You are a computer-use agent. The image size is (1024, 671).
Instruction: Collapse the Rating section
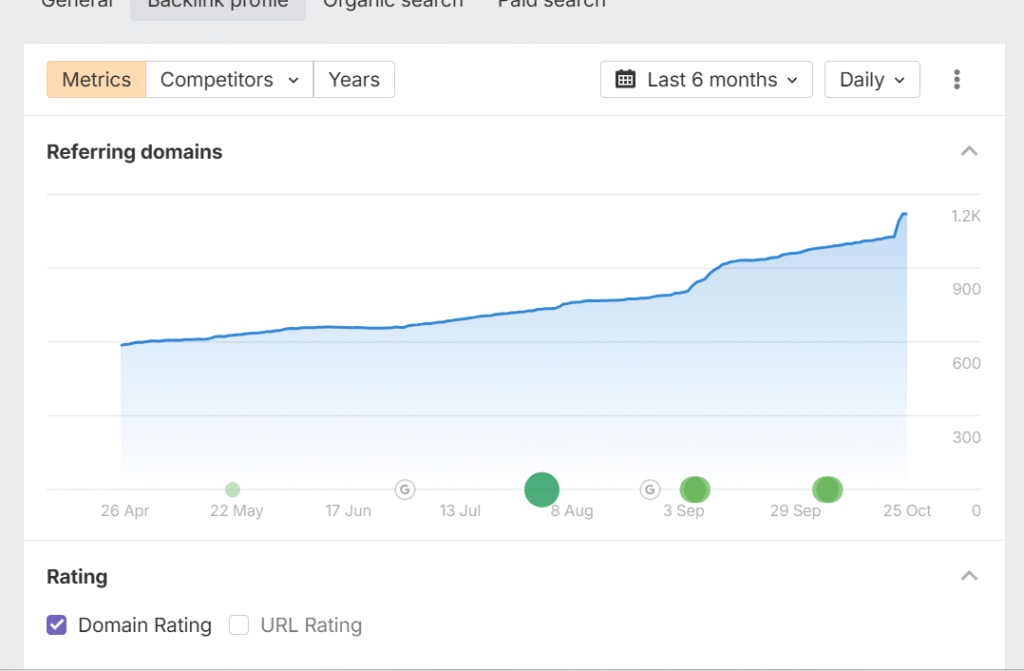pos(968,577)
